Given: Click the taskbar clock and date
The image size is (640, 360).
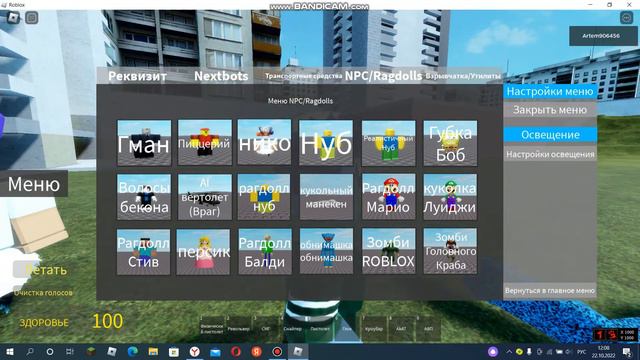Looking at the screenshot, I should tap(603, 351).
